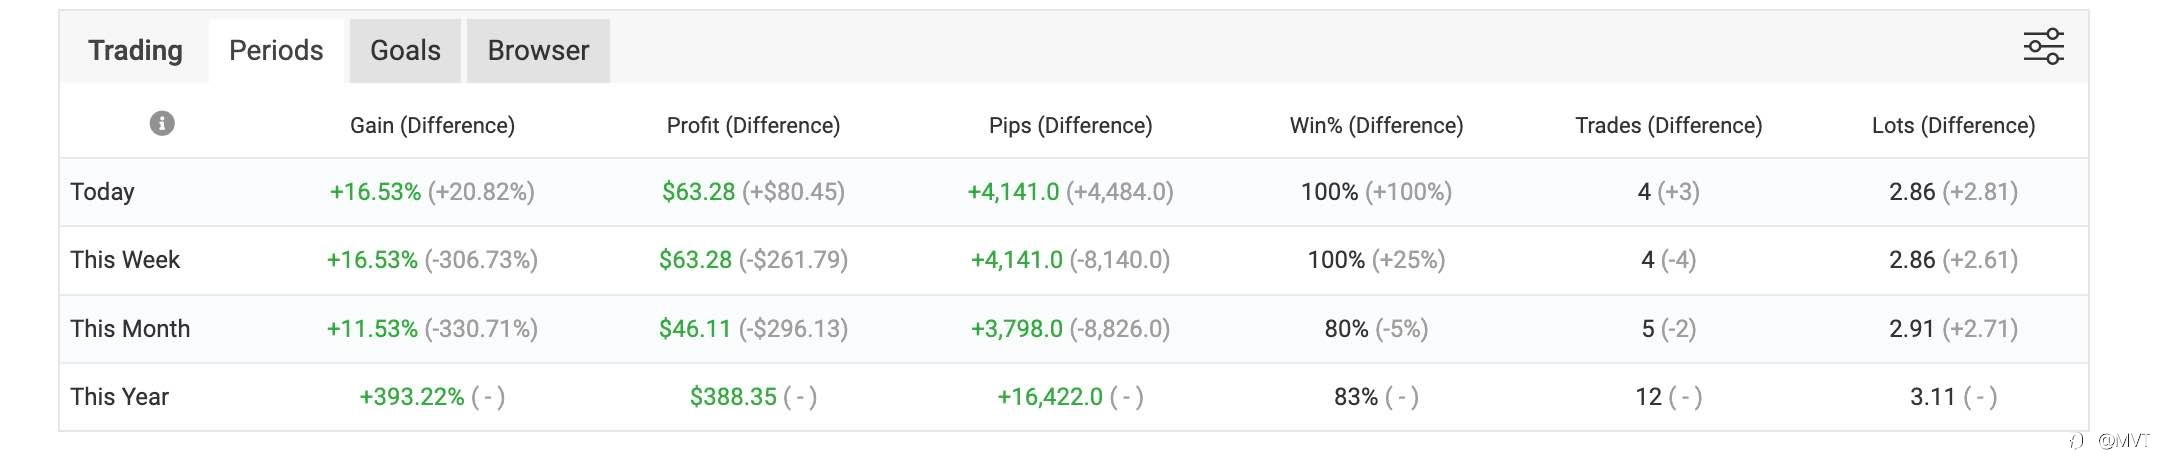The width and height of the screenshot is (2178, 472).
Task: Select the This Year row label
Action: click(x=119, y=397)
